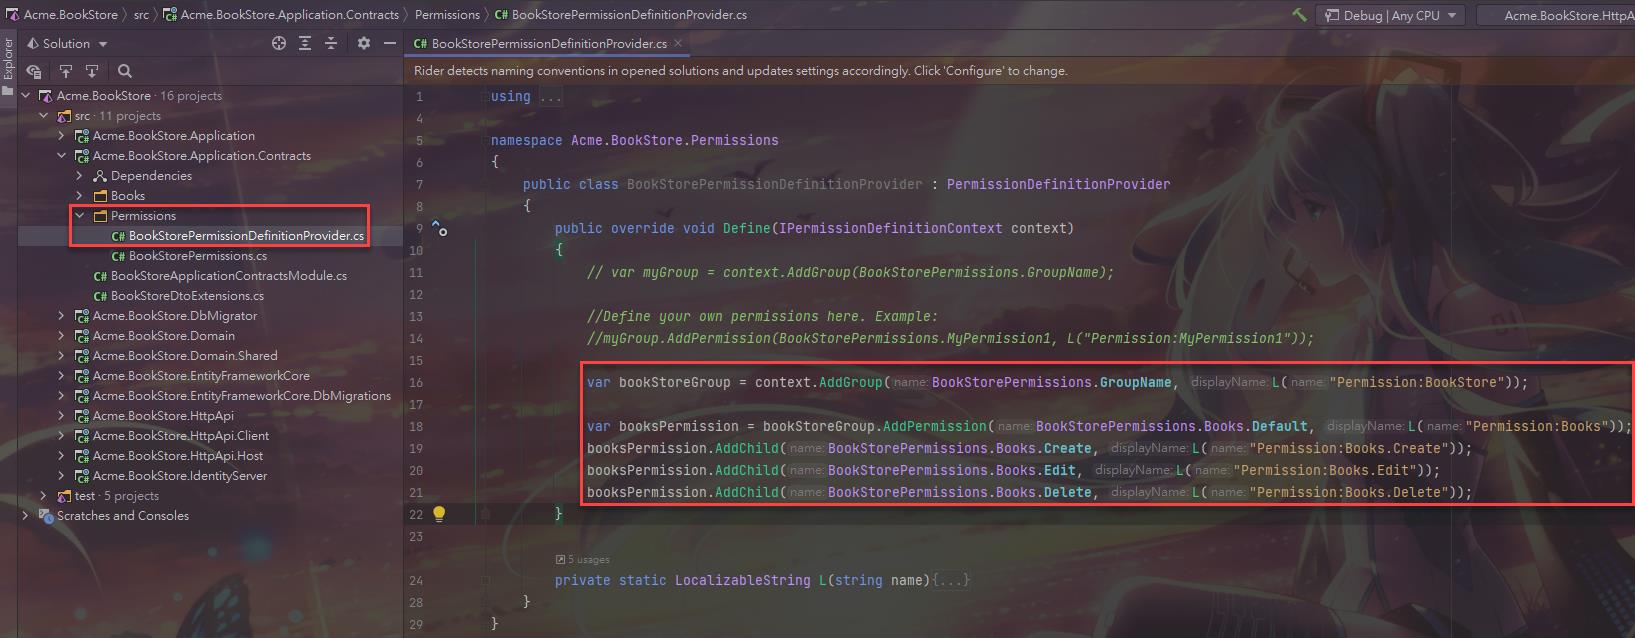The width and height of the screenshot is (1635, 638).
Task: Hide the Solution explorer panel with minus icon
Action: [390, 43]
